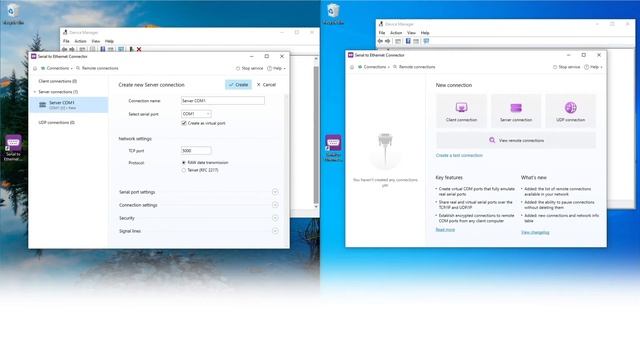Open Help menu in right Device Manager
This screenshot has width=640, height=360.
pos(425,33)
